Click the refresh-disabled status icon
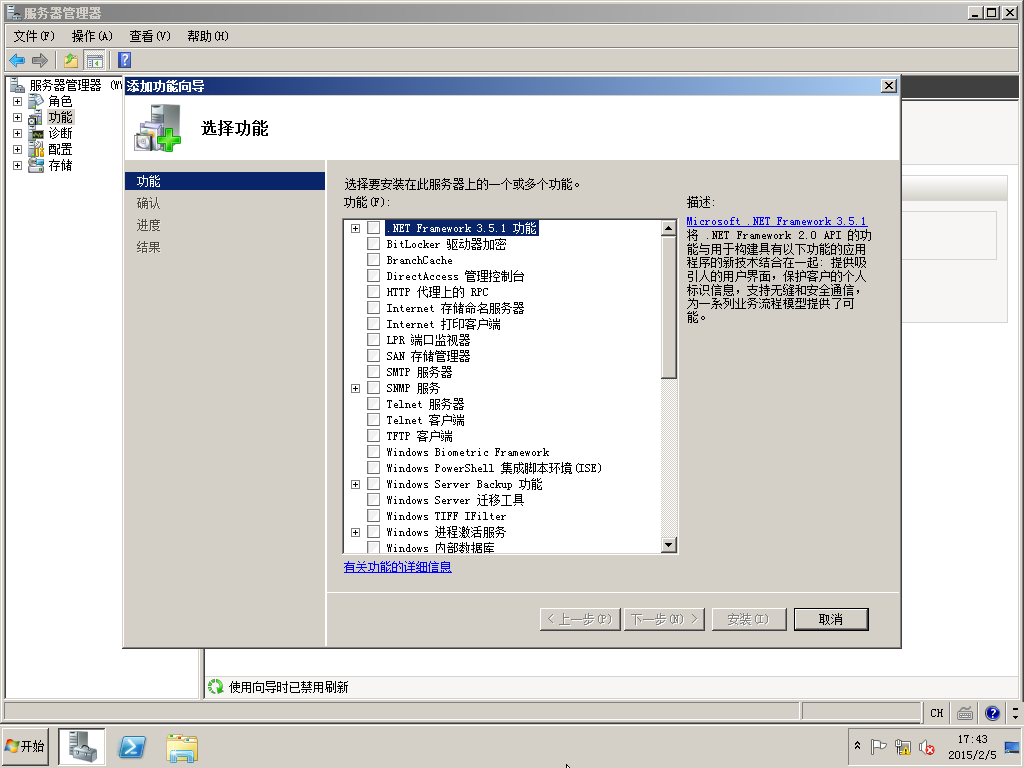 pos(216,686)
